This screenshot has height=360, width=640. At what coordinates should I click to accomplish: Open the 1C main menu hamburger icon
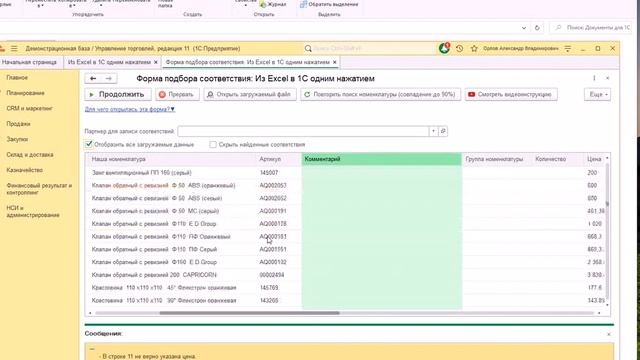pos(14,49)
